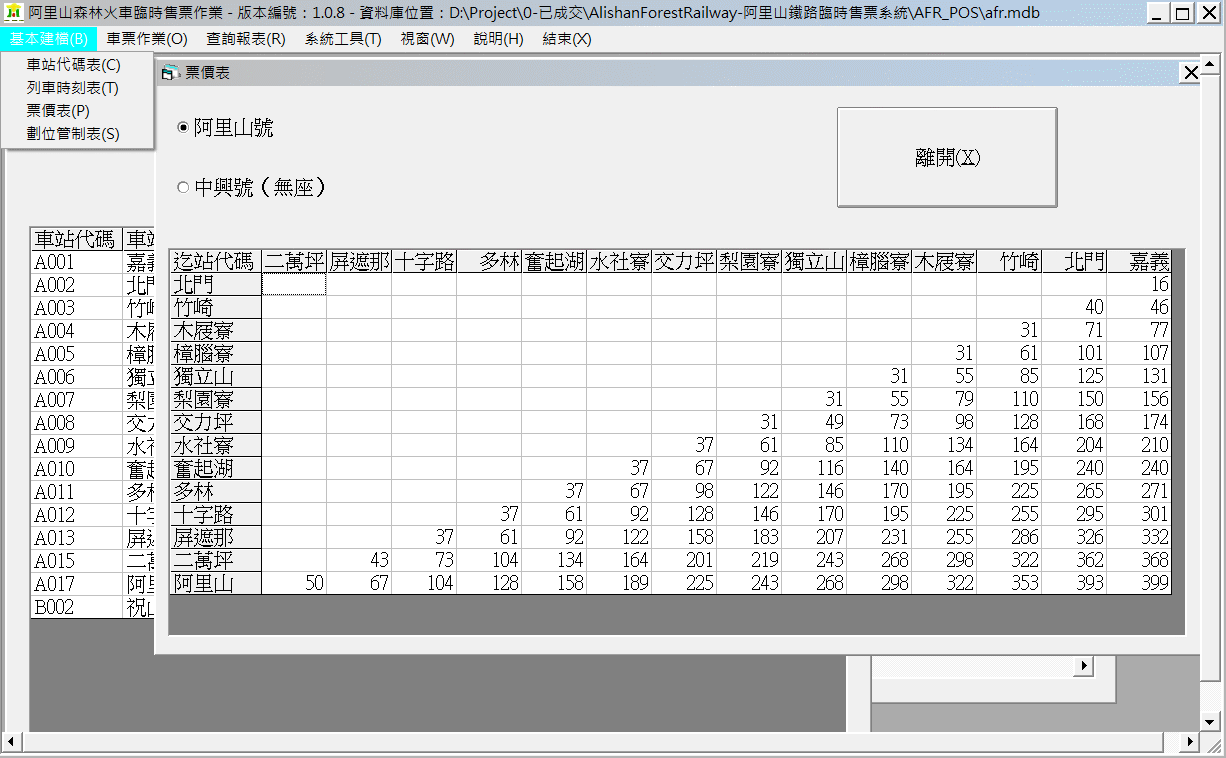Click station code A001 in the background table
Screen dimensions: 1226x758
pos(76,262)
